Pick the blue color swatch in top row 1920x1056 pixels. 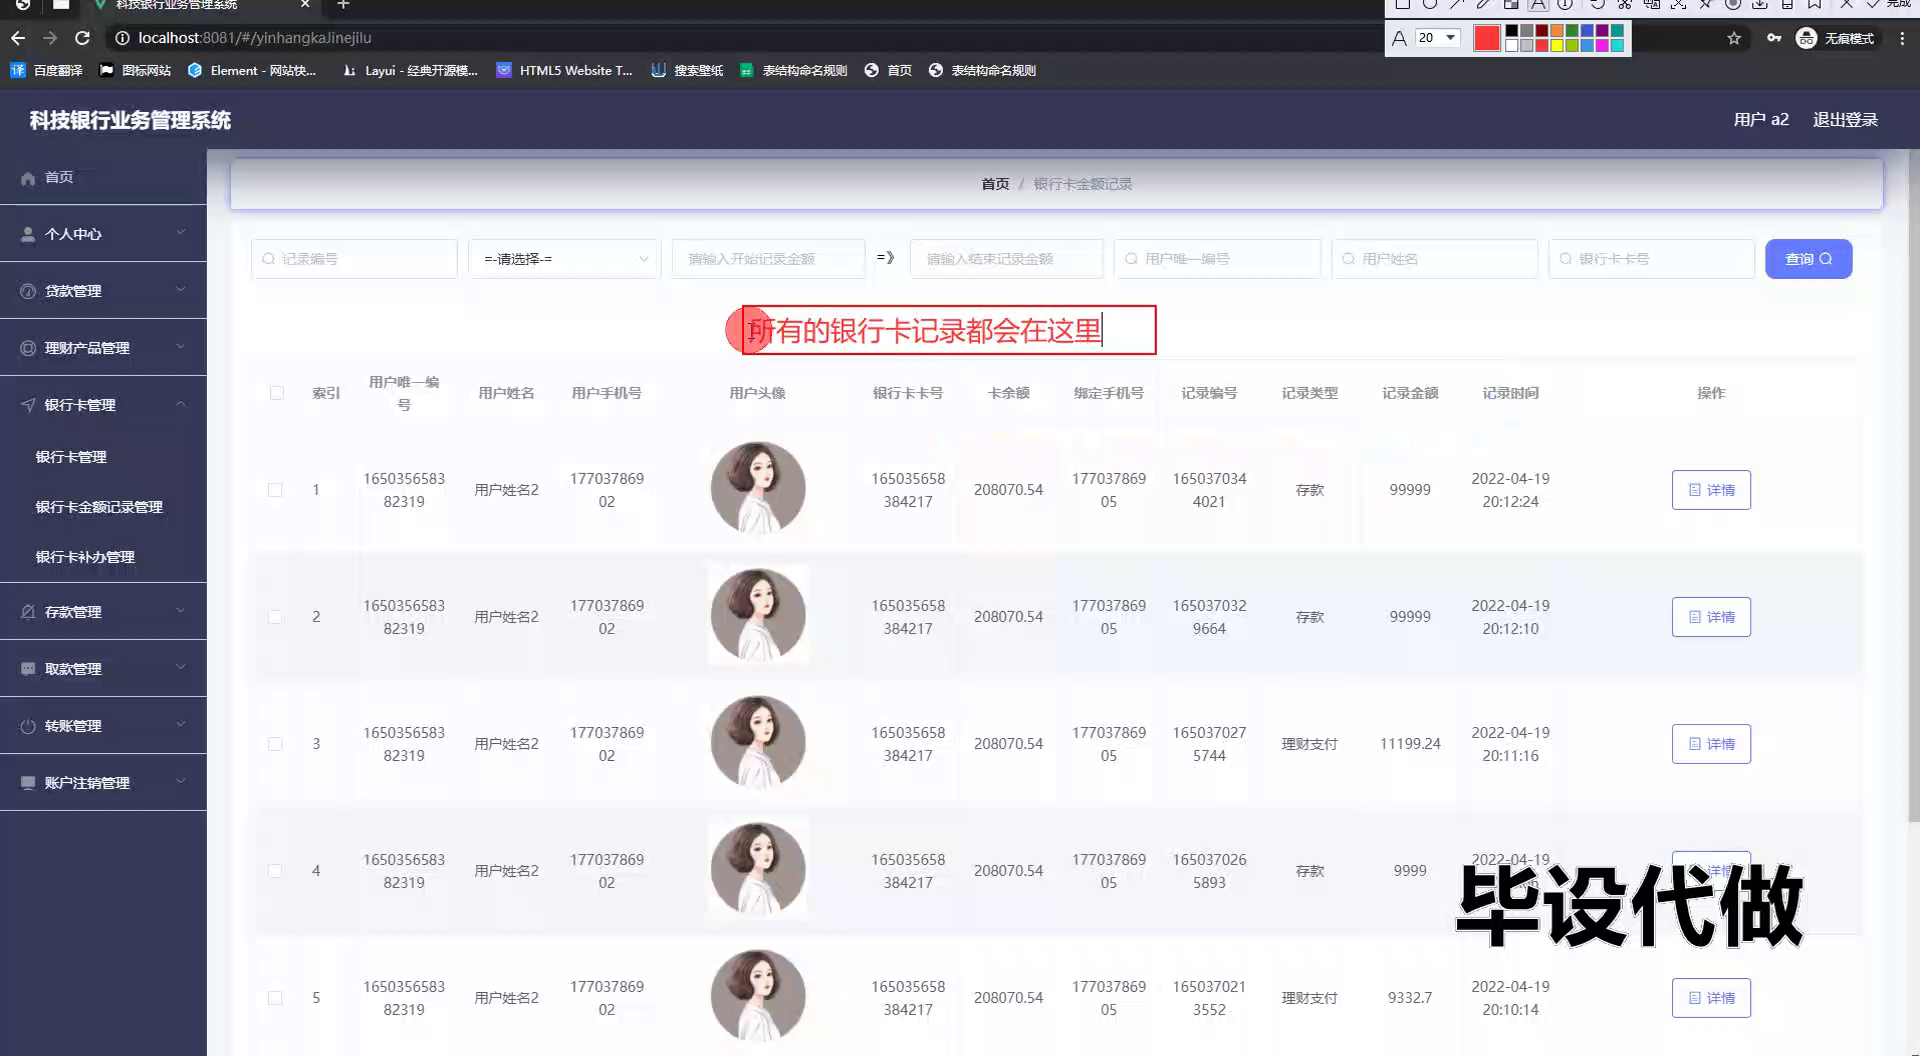click(1587, 31)
